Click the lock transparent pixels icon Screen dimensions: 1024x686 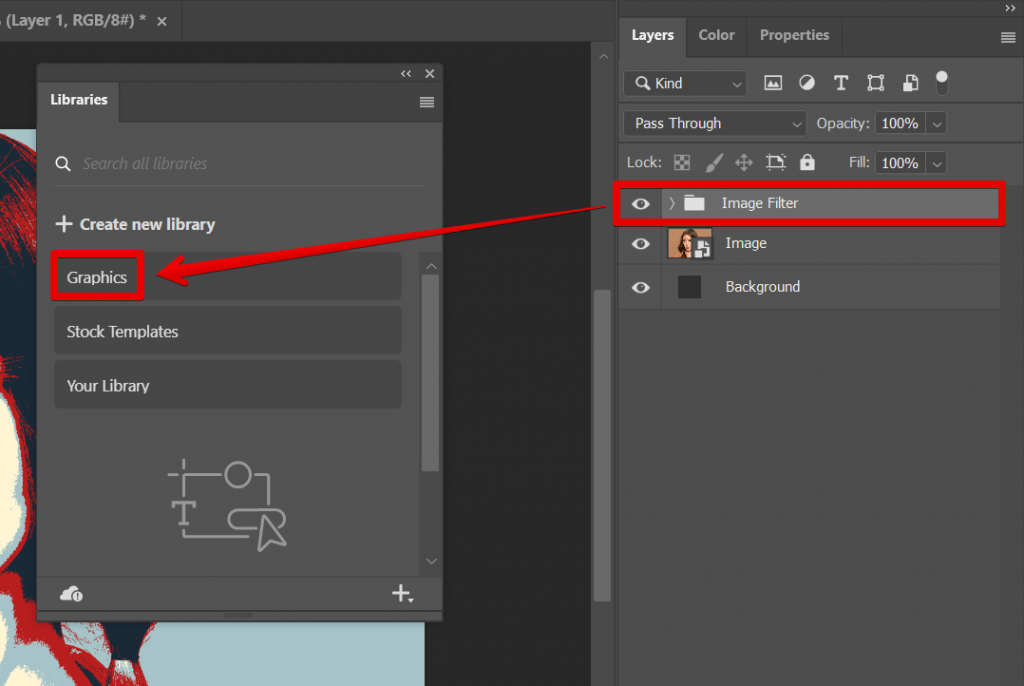pos(682,163)
